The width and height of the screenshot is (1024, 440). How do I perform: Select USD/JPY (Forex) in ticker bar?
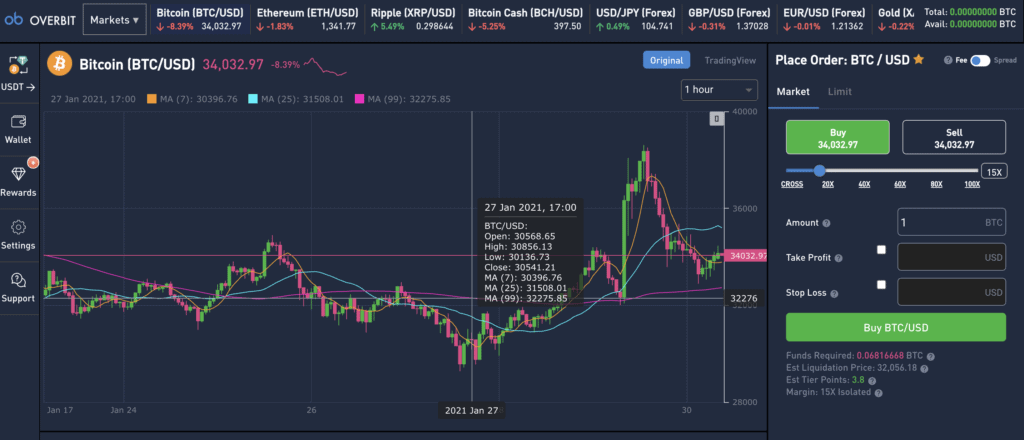pos(635,20)
